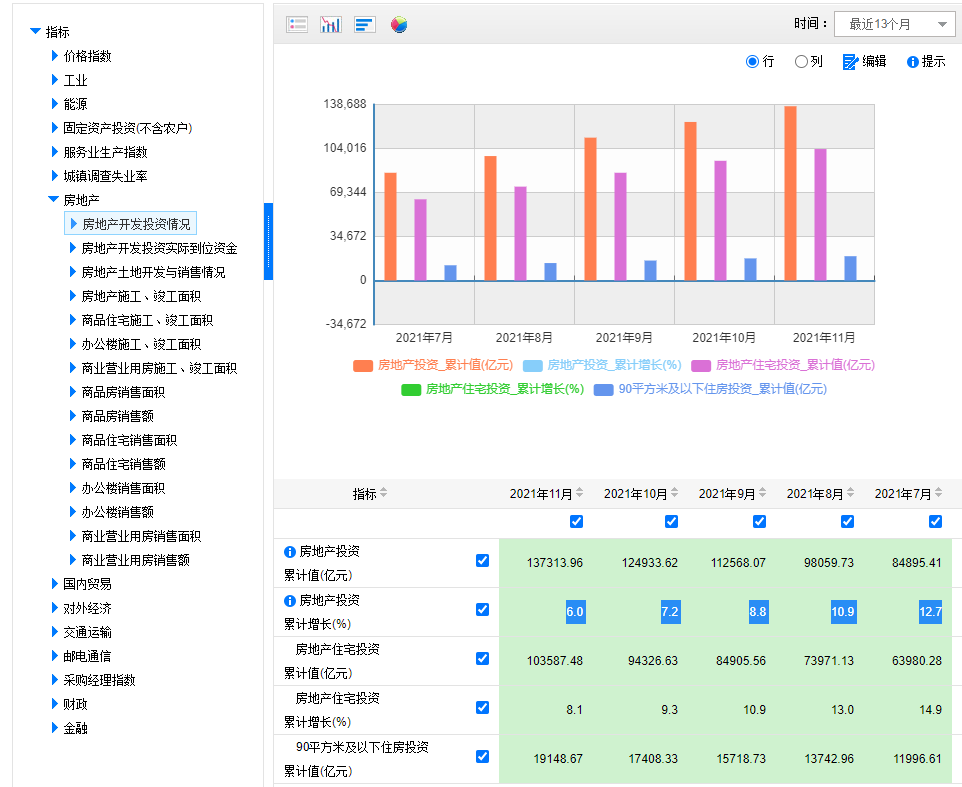Select the 列 radio button
The width and height of the screenshot is (962, 787).
point(801,62)
